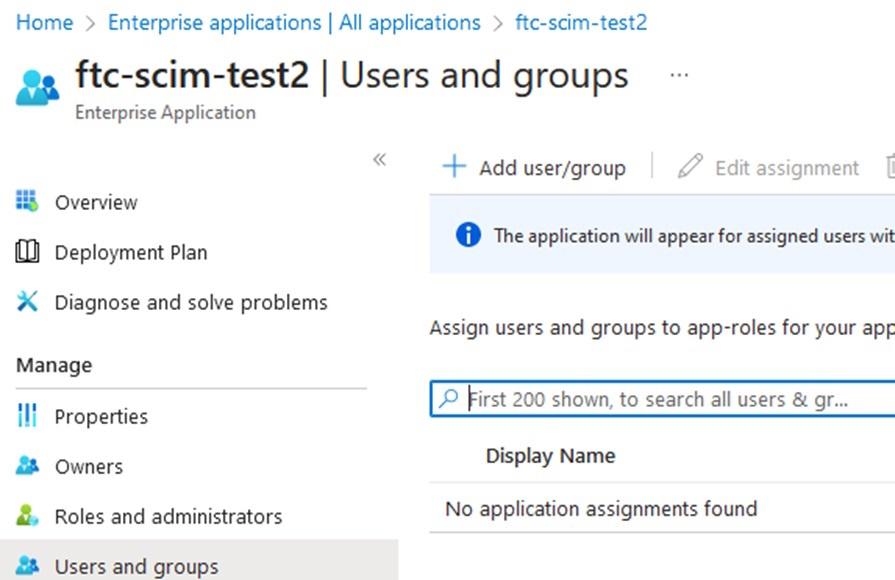Open the Overview menu entry
Screen dimensions: 895x580
(x=96, y=202)
